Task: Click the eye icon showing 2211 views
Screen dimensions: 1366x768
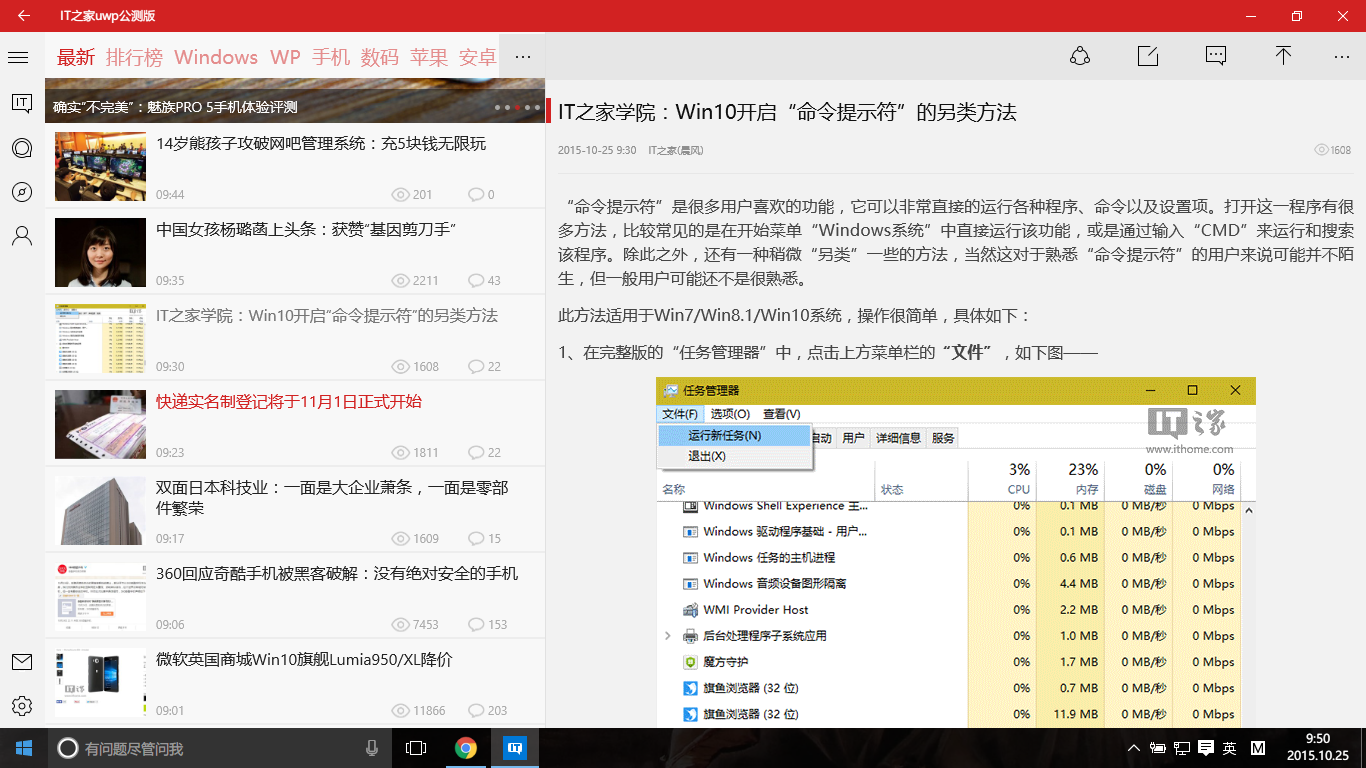Action: tap(401, 281)
